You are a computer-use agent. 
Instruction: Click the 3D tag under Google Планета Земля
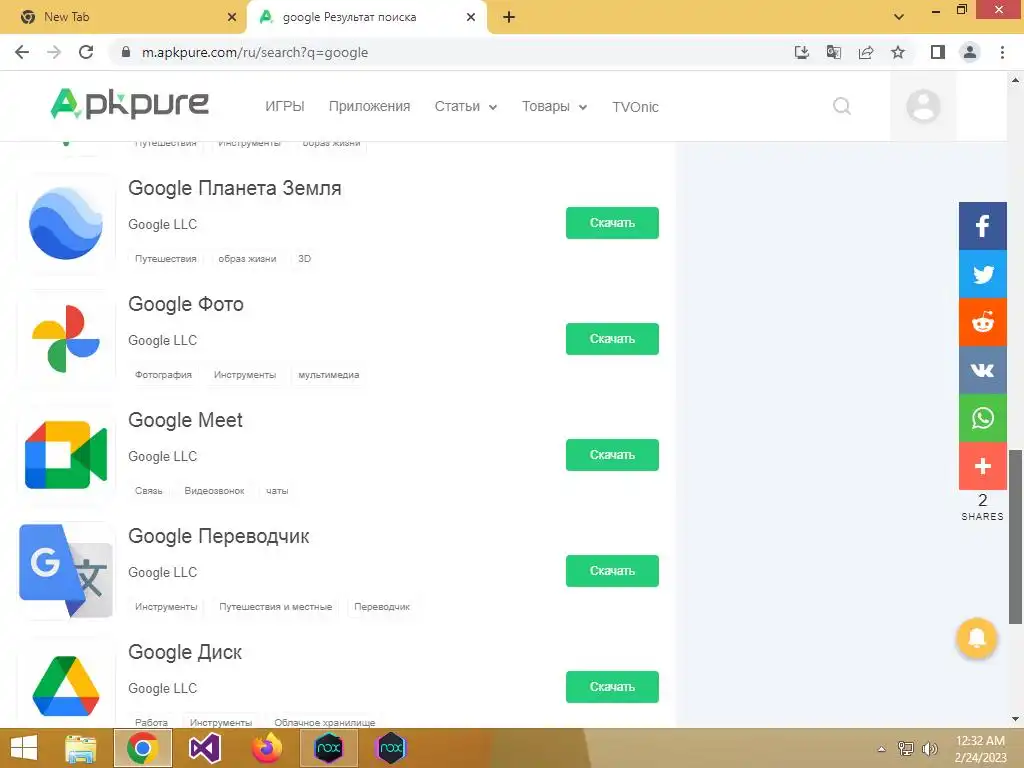304,259
